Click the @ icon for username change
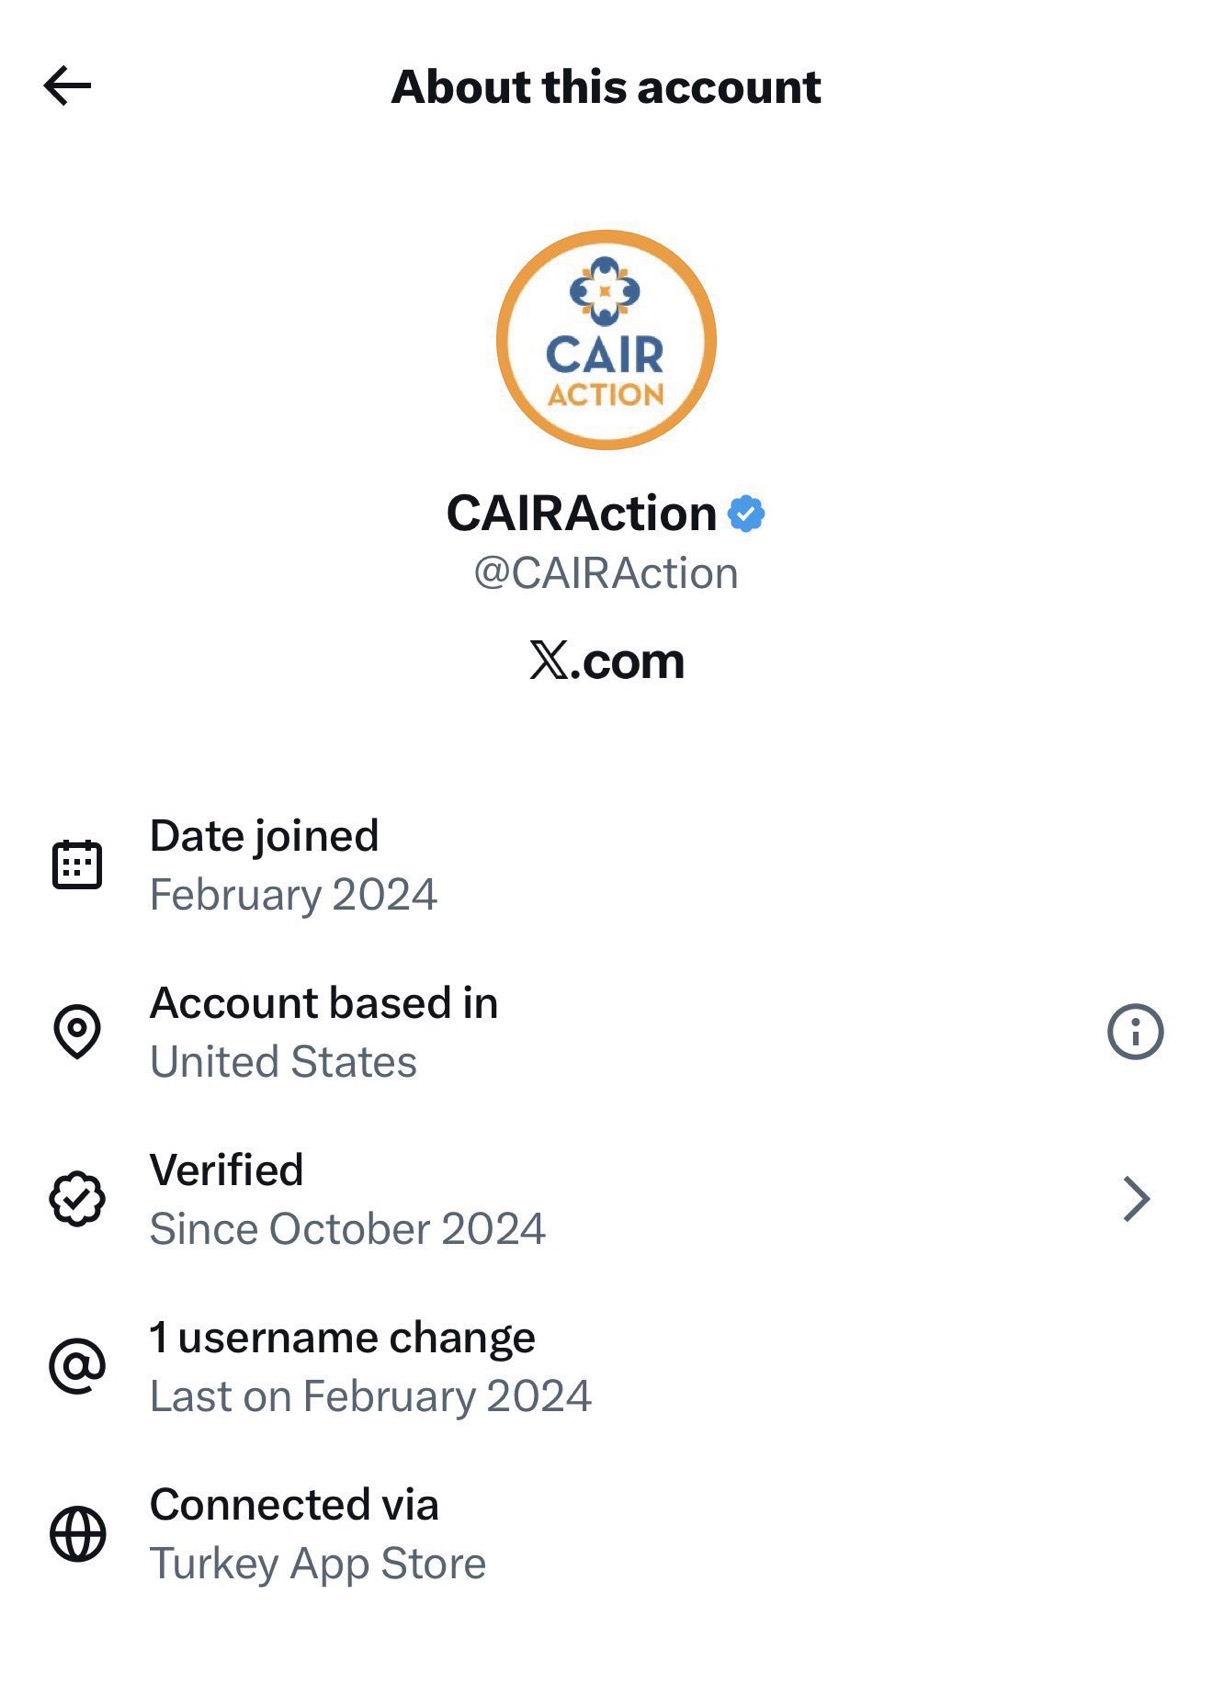Screen dimensions: 1213x1684 tap(77, 1366)
